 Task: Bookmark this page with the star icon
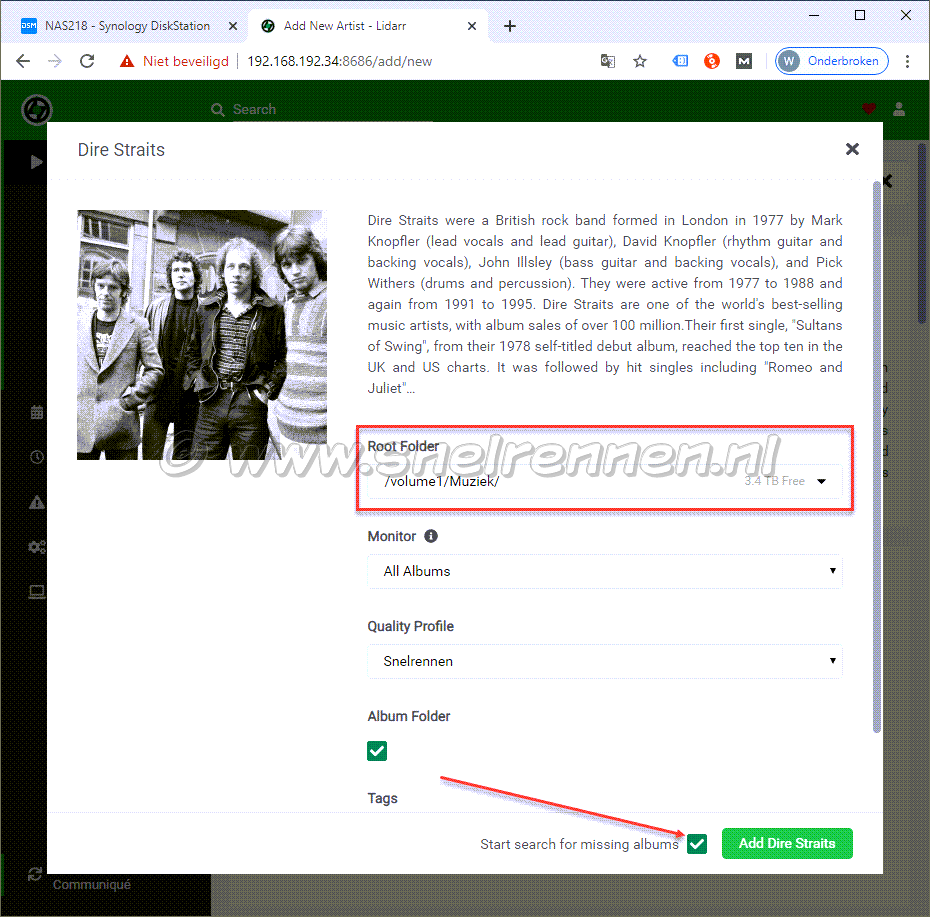(639, 61)
